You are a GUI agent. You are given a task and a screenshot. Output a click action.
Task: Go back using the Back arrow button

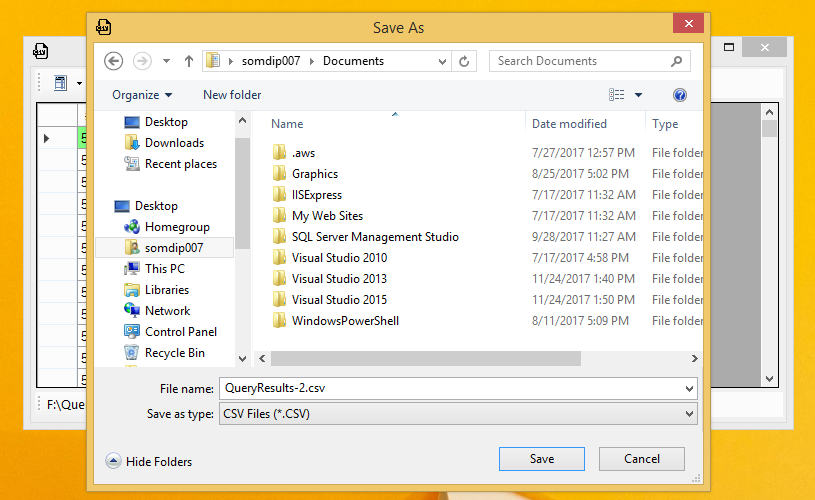113,61
